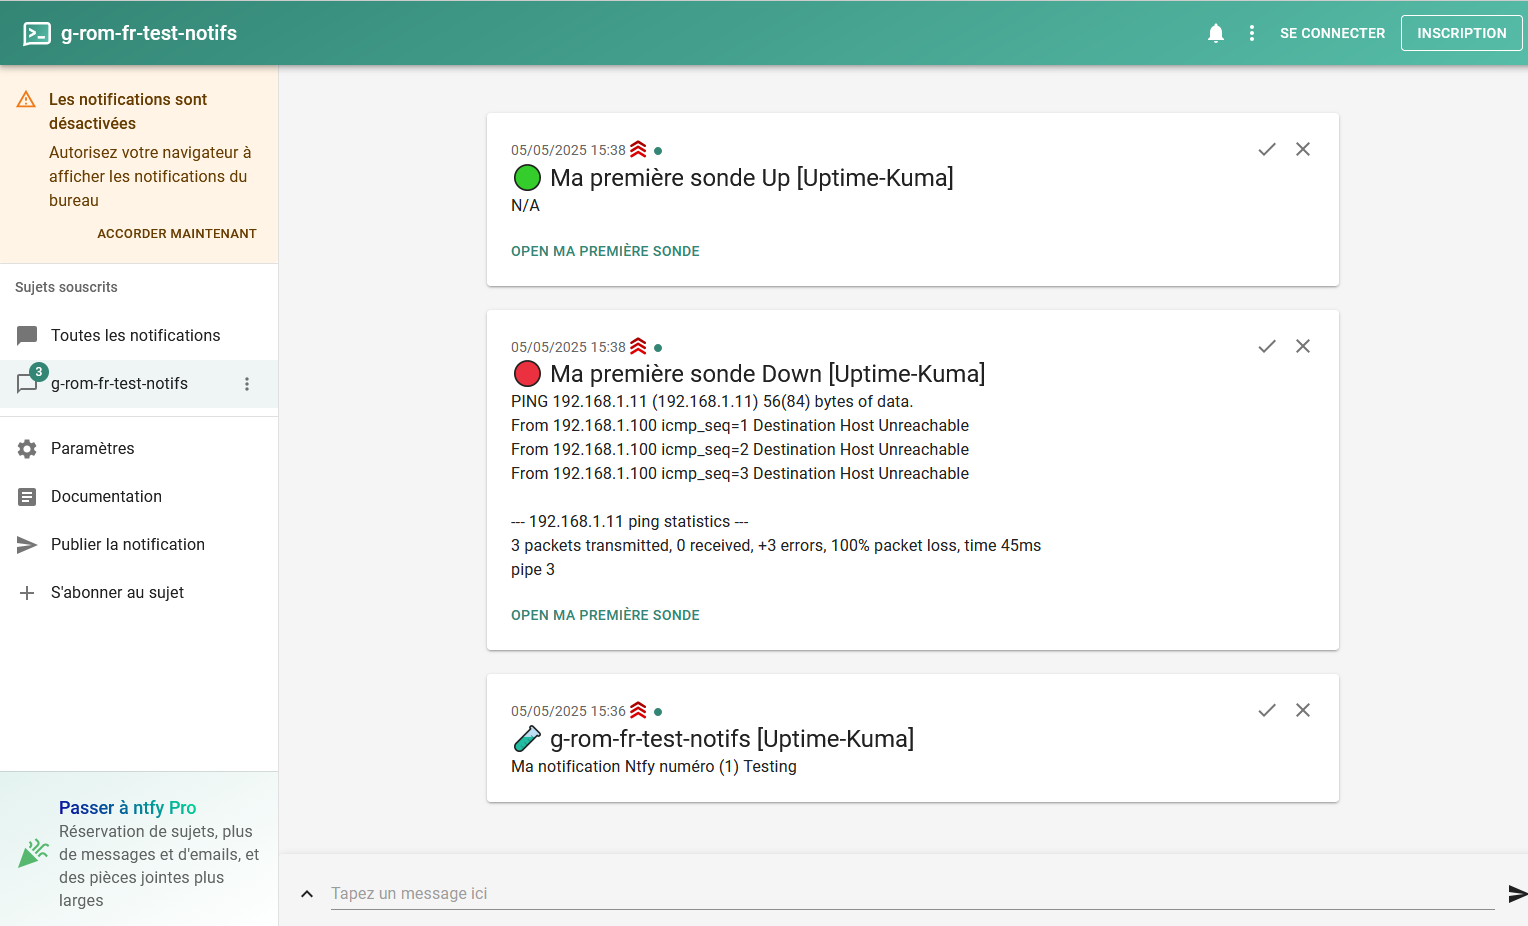Click the party popper icon near ntfy Pro
The image size is (1528, 926).
[x=33, y=853]
